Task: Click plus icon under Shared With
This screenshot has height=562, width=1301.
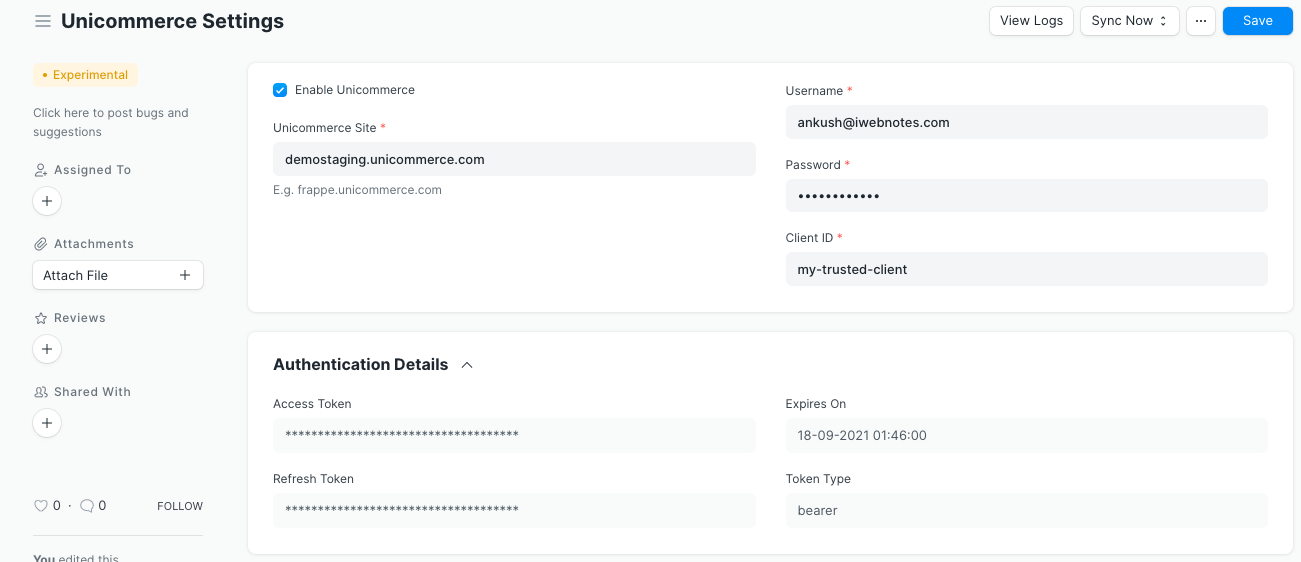Action: point(47,423)
